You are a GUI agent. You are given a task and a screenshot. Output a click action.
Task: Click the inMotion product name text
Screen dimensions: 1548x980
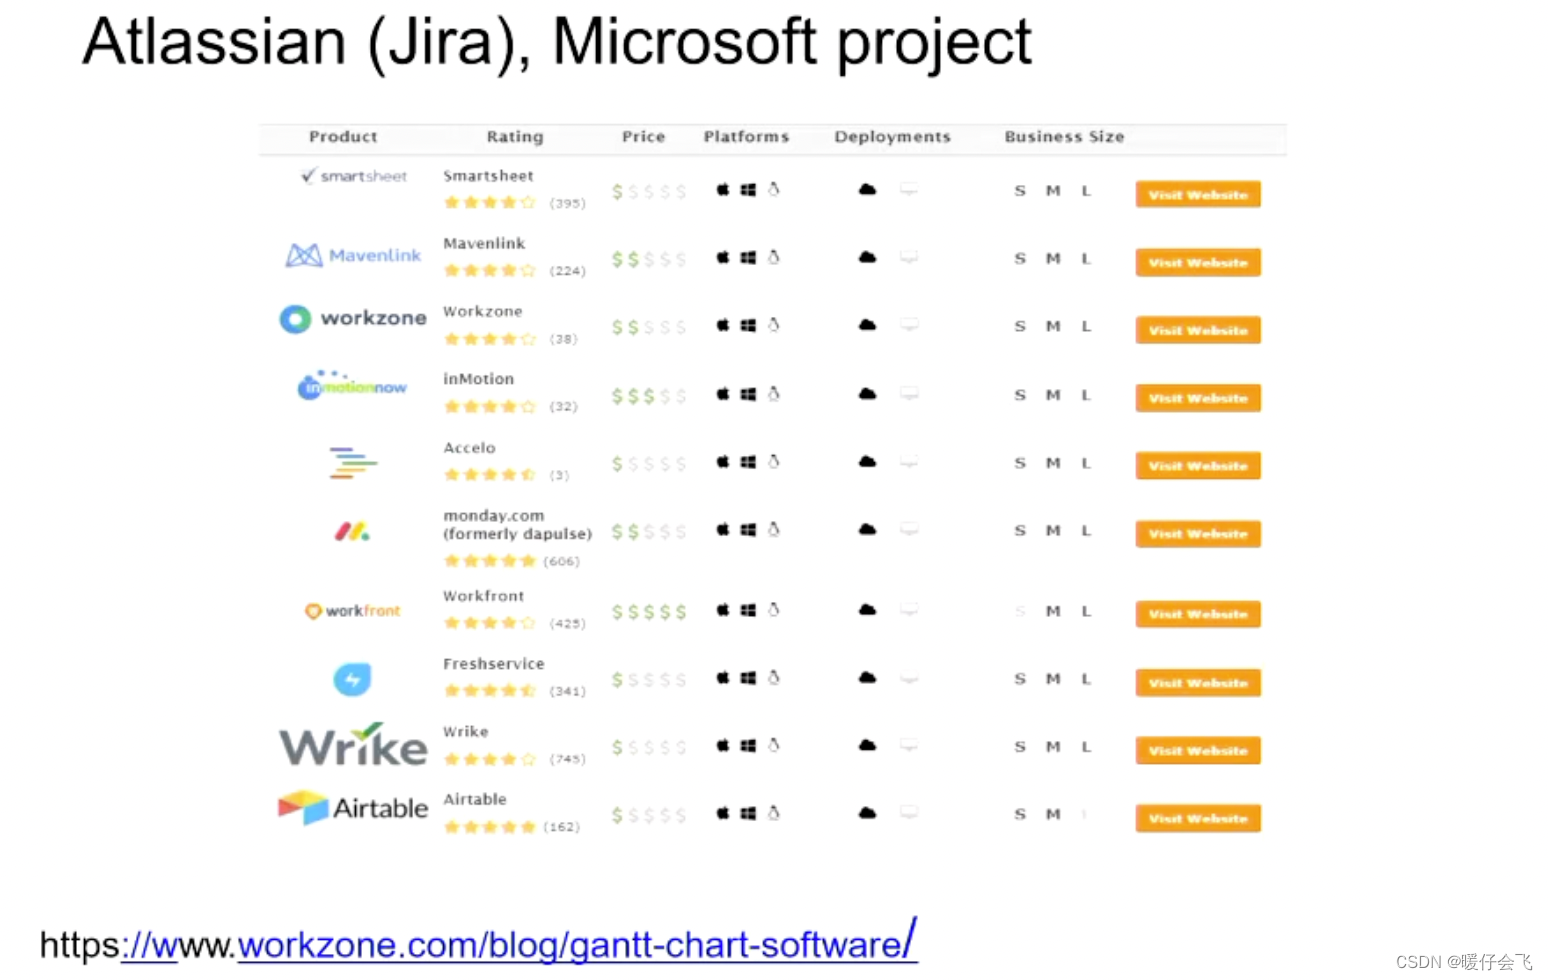[x=479, y=379]
